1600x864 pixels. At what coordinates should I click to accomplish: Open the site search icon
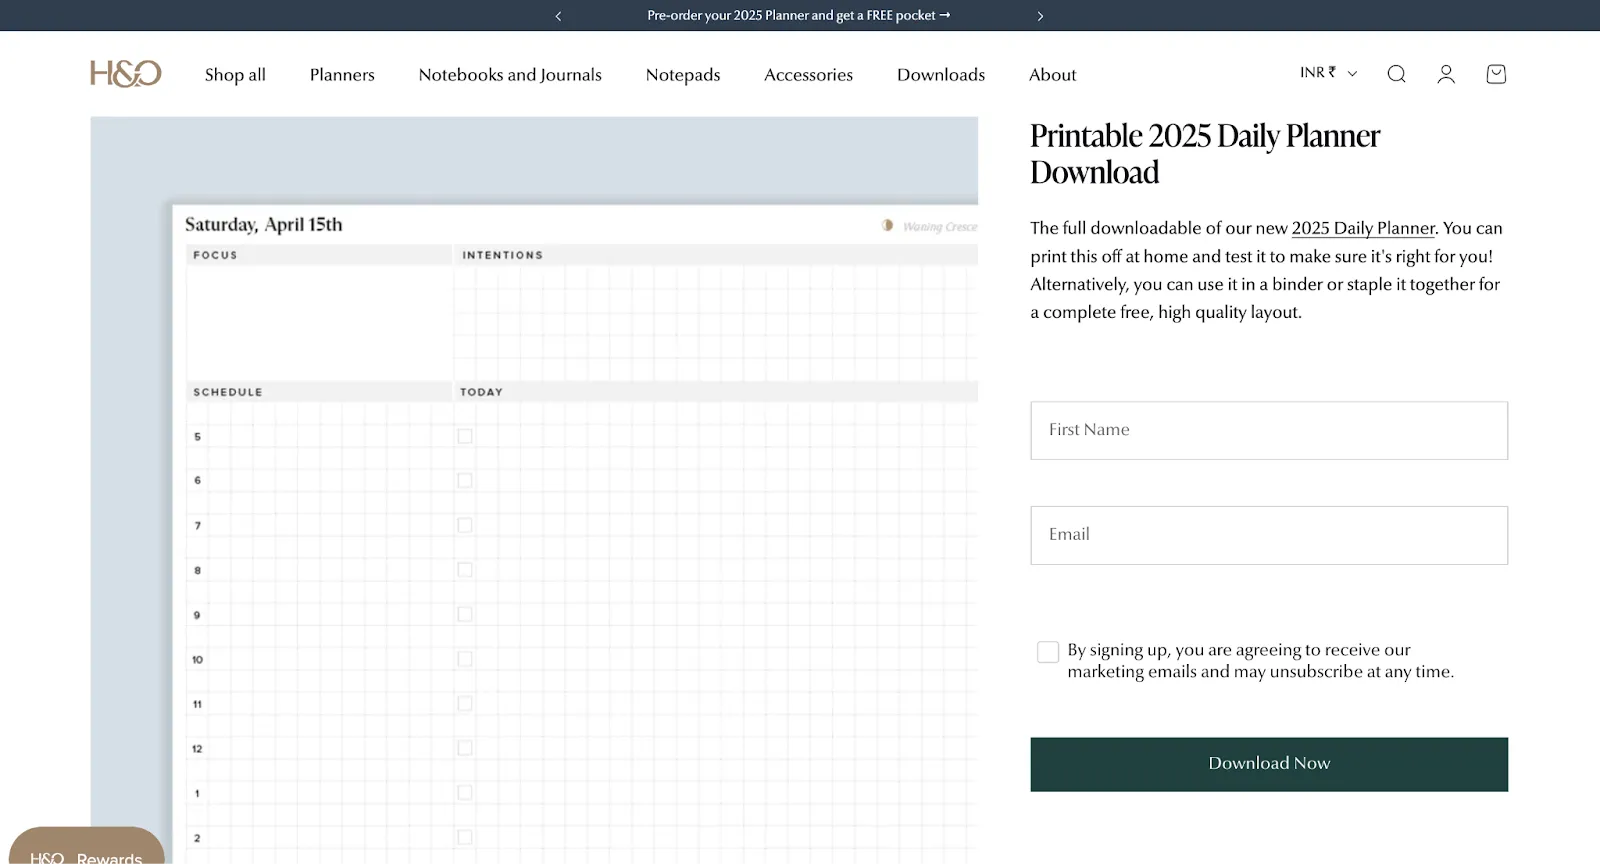[x=1396, y=74]
